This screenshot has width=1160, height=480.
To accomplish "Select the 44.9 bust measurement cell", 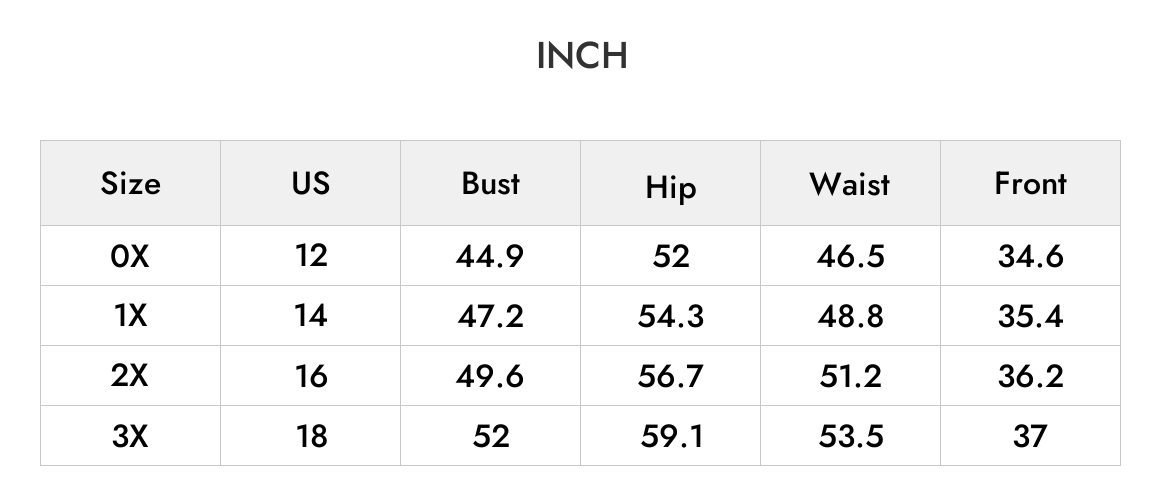I will (490, 256).
